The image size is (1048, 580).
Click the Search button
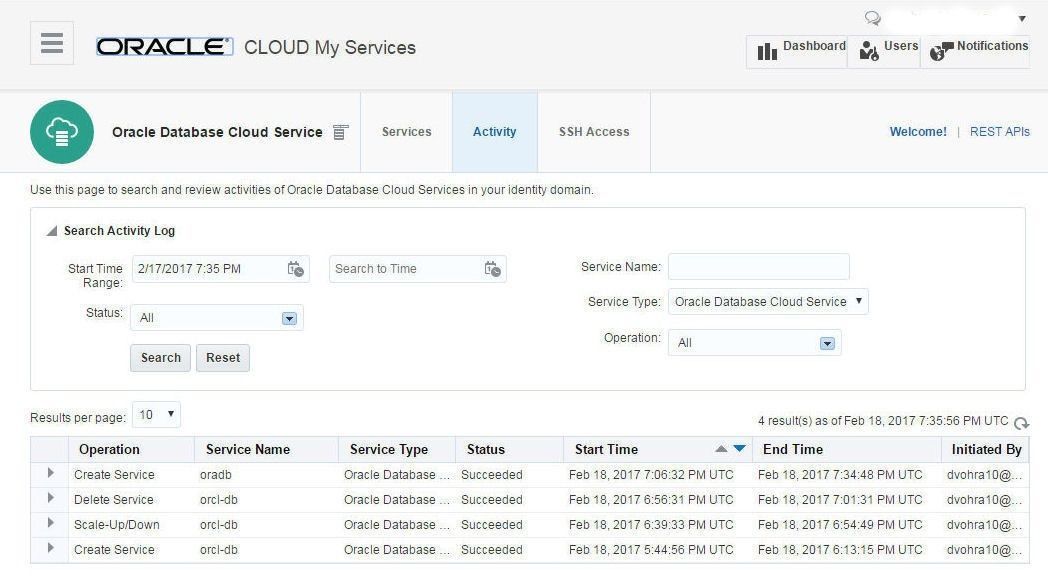coord(160,357)
